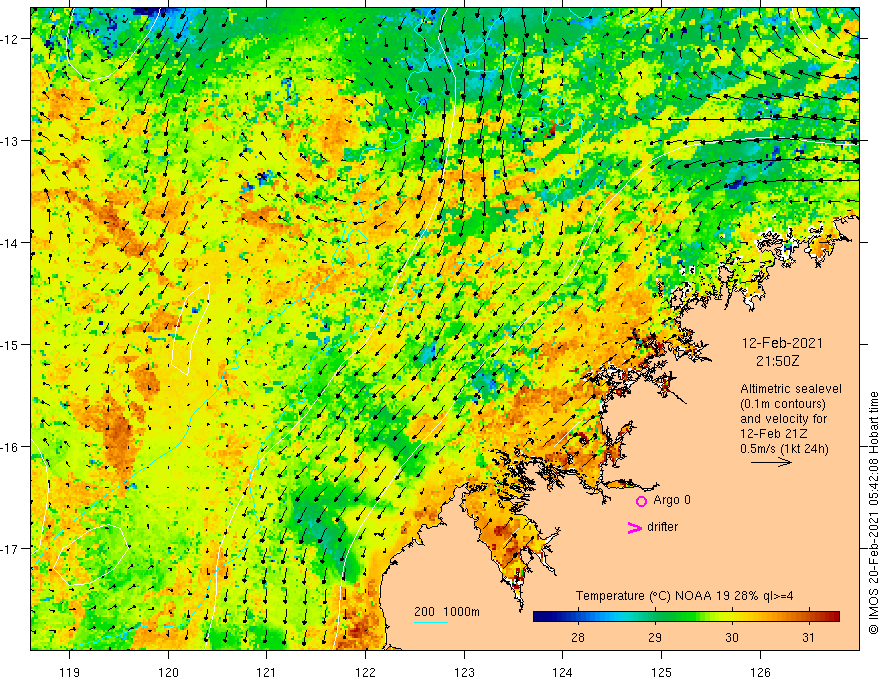Click the '-14' latitude axis label
Image resolution: width=880 pixels, height=680 pixels.
[x=11, y=243]
